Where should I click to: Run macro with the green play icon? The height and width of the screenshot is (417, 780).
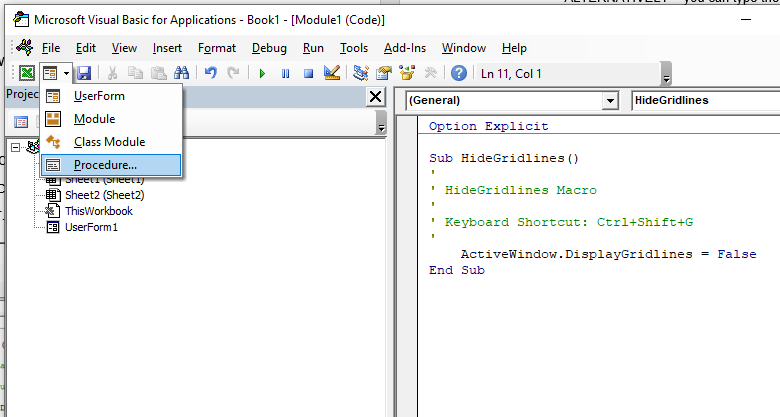click(x=262, y=73)
